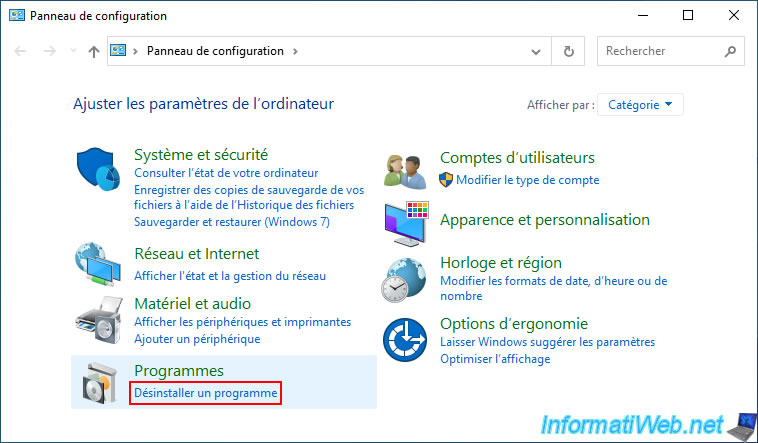Click the Panneau de configuration breadcrumb
Screen dimensions: 758x443
pyautogui.click(x=215, y=51)
